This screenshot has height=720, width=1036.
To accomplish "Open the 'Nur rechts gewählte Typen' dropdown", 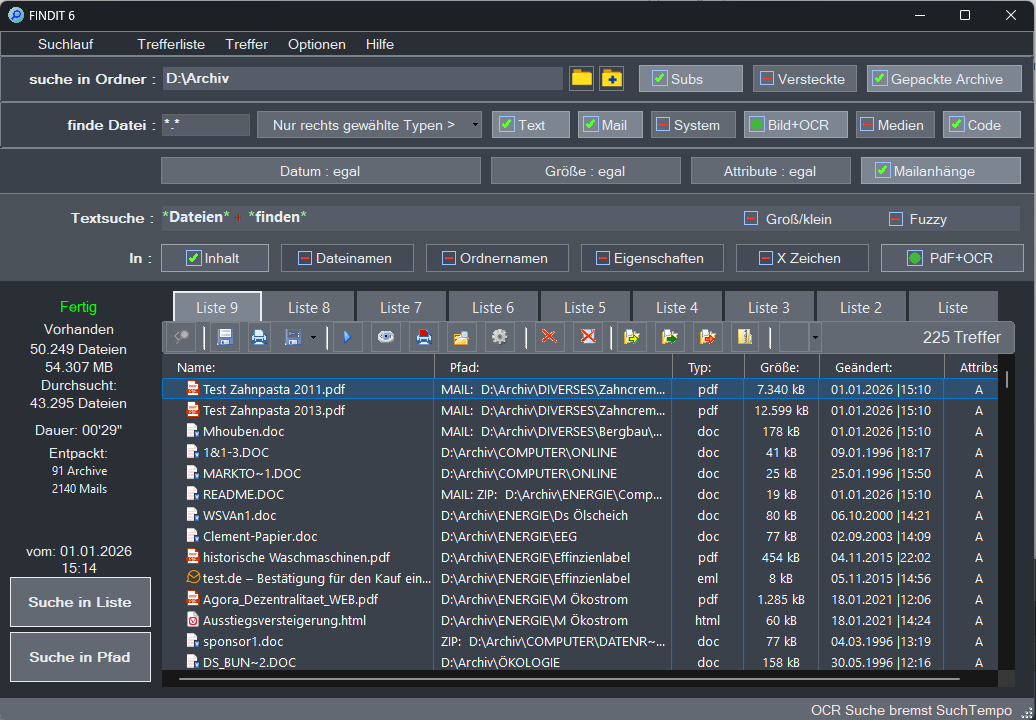I will click(x=369, y=125).
